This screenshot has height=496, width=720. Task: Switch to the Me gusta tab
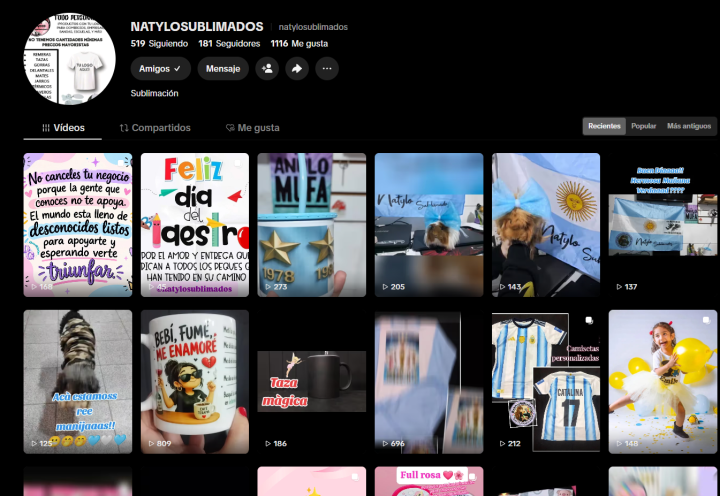pyautogui.click(x=253, y=128)
